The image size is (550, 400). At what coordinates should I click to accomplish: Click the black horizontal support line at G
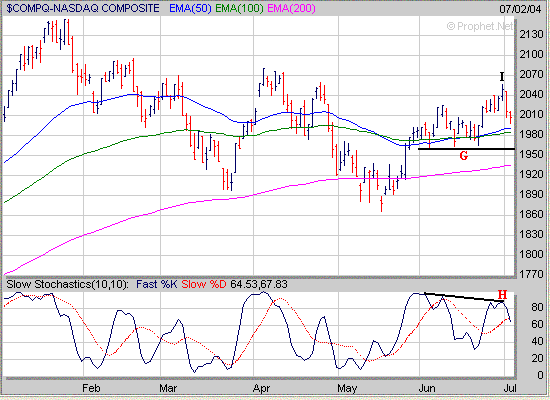tap(467, 149)
